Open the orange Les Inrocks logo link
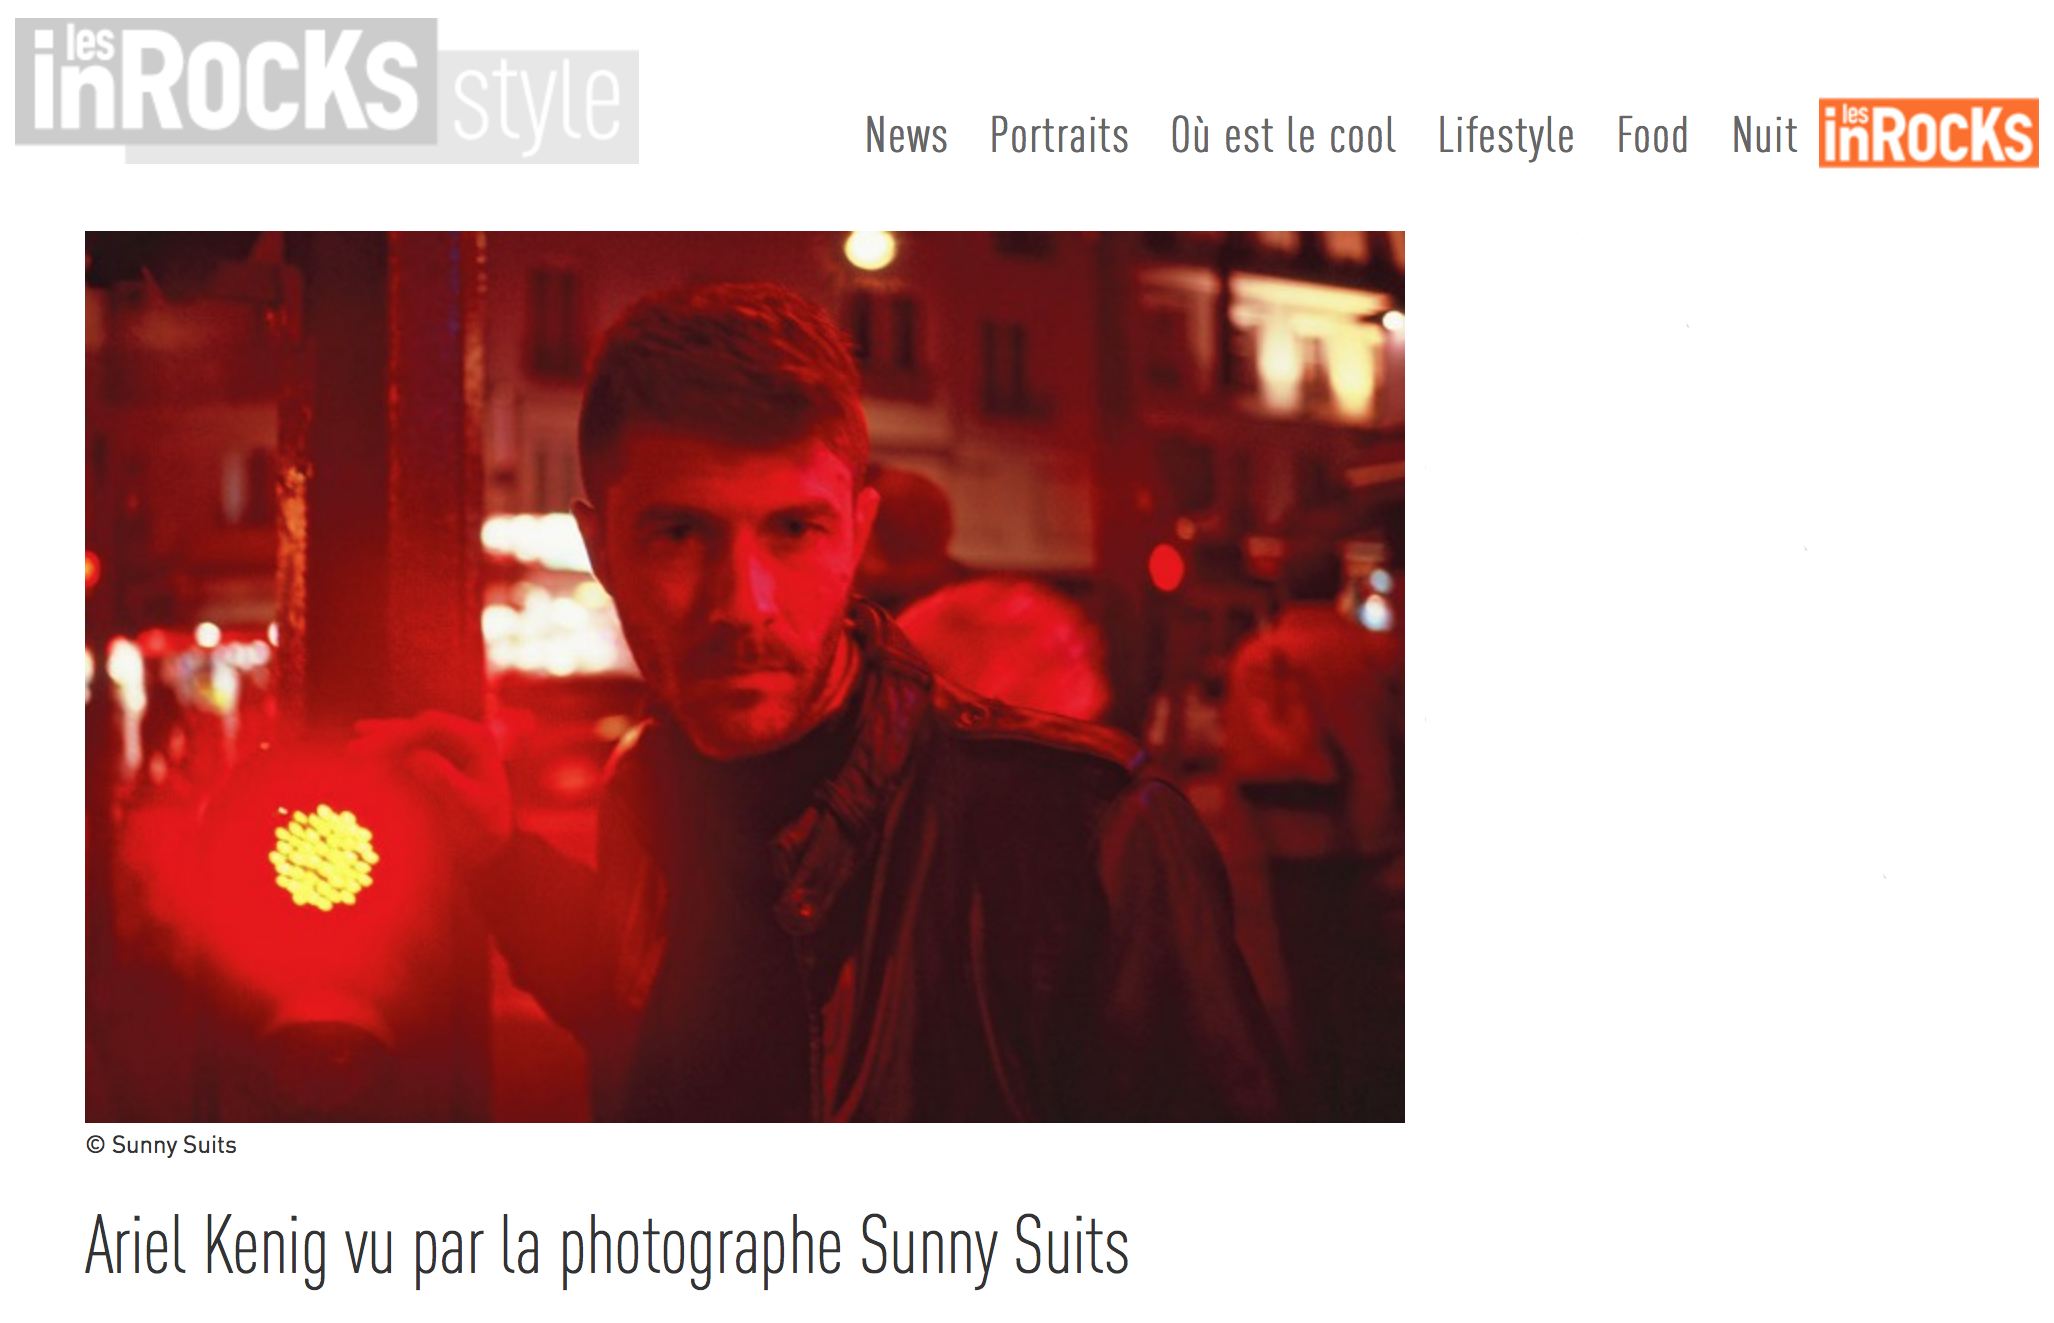Viewport: 2054px width, 1323px height. (1928, 133)
